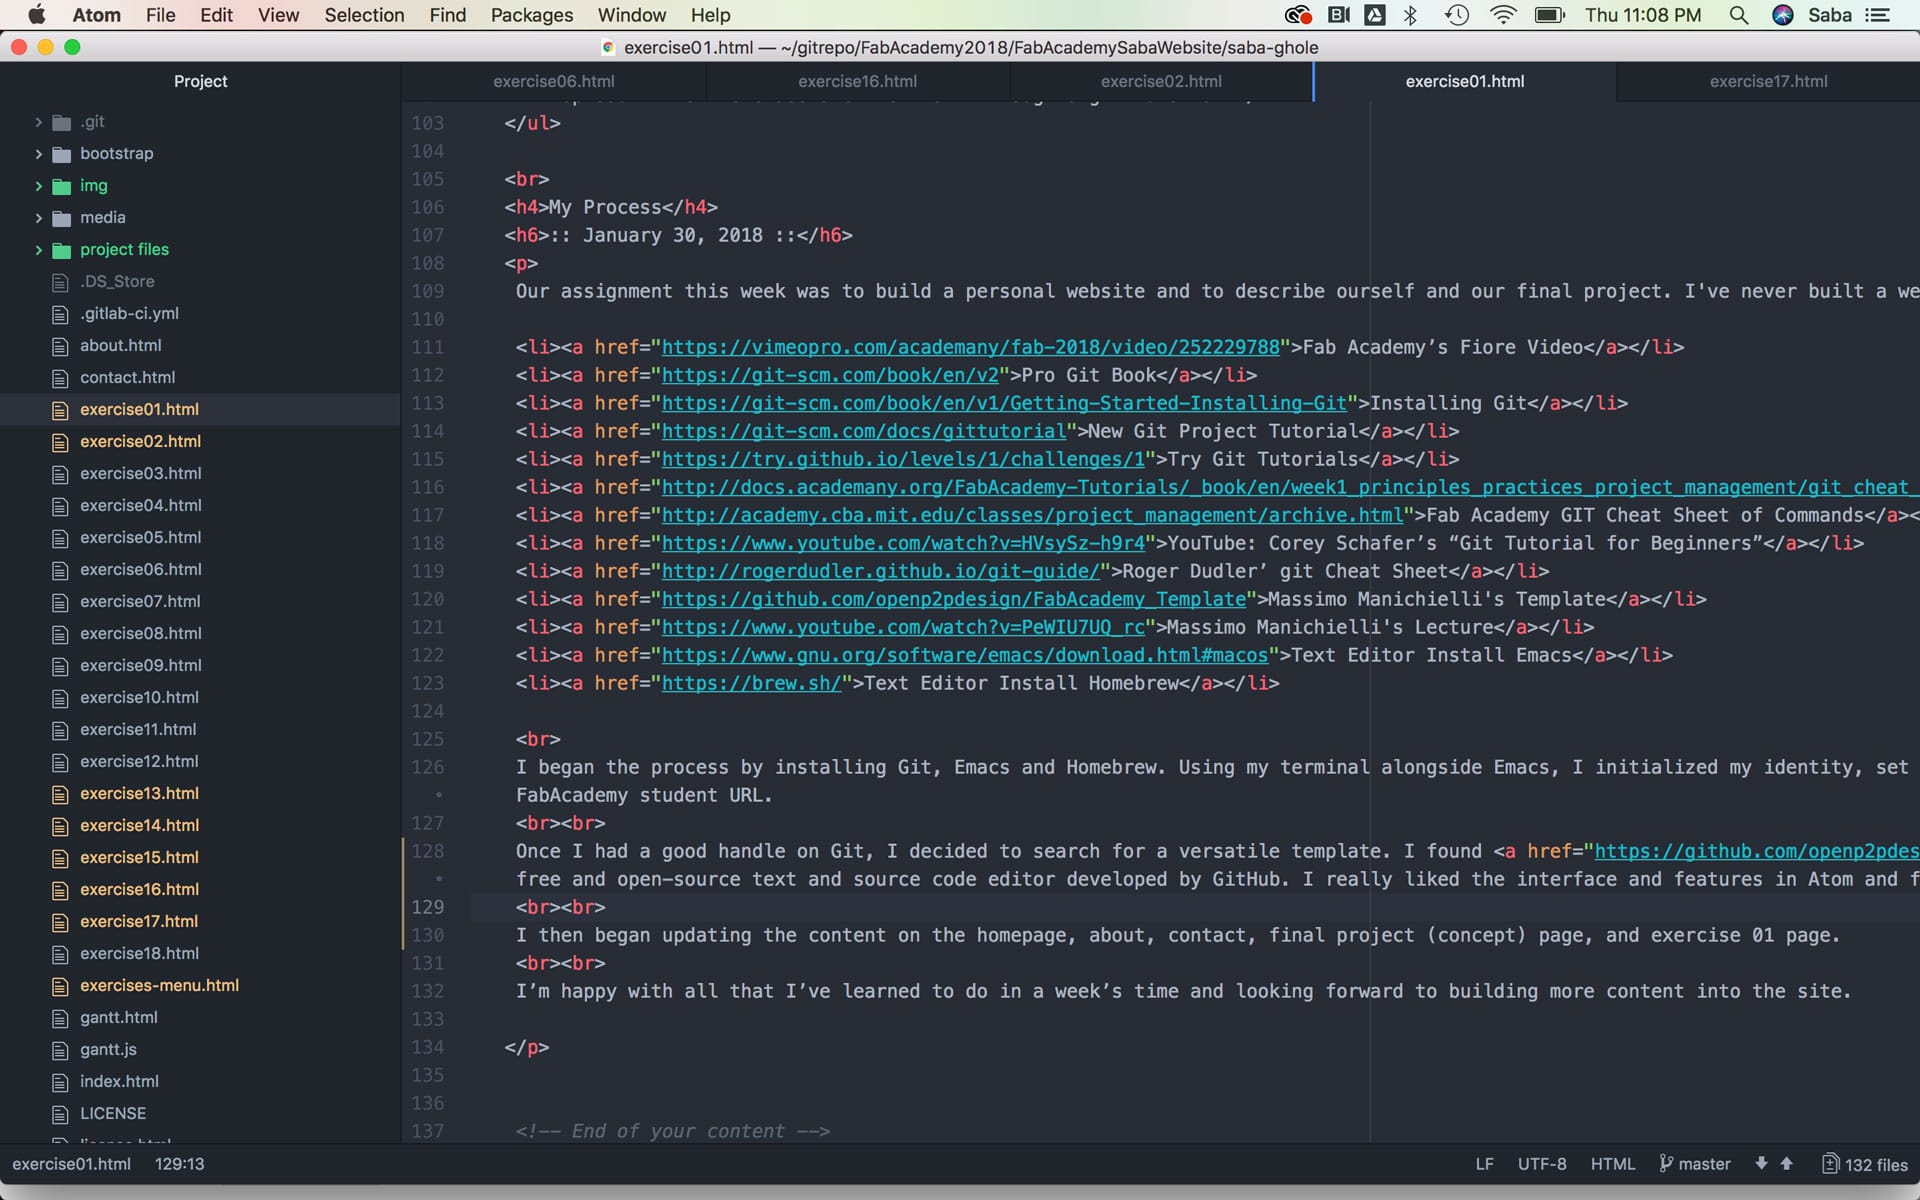
Task: Click file icon next to about.html
Action: [60, 346]
